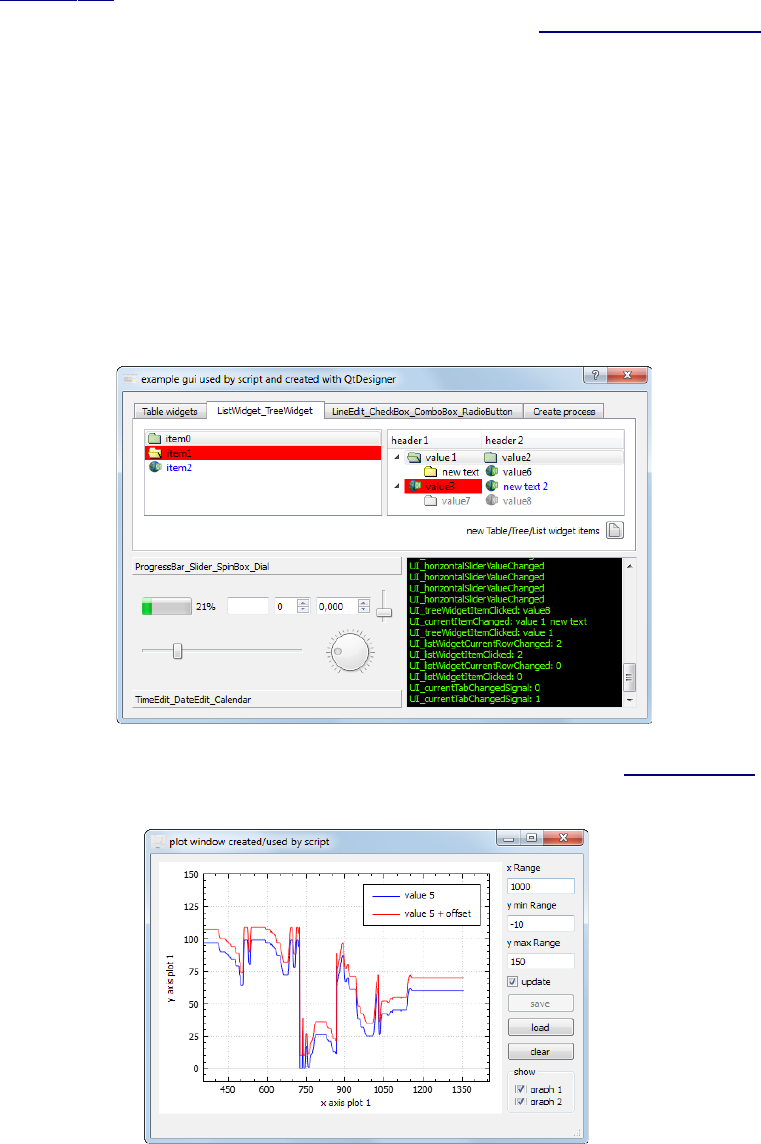Click the log output scrollbar up arrow
The image size is (761, 1144).
pyautogui.click(x=630, y=565)
